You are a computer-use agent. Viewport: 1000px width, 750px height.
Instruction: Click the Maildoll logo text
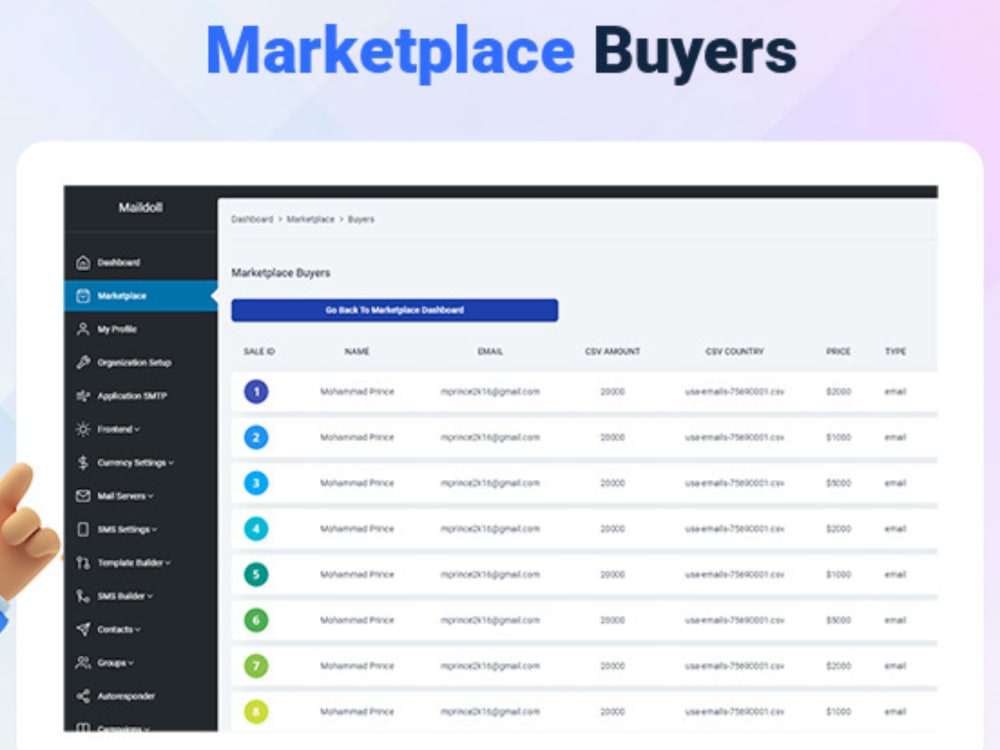click(140, 207)
